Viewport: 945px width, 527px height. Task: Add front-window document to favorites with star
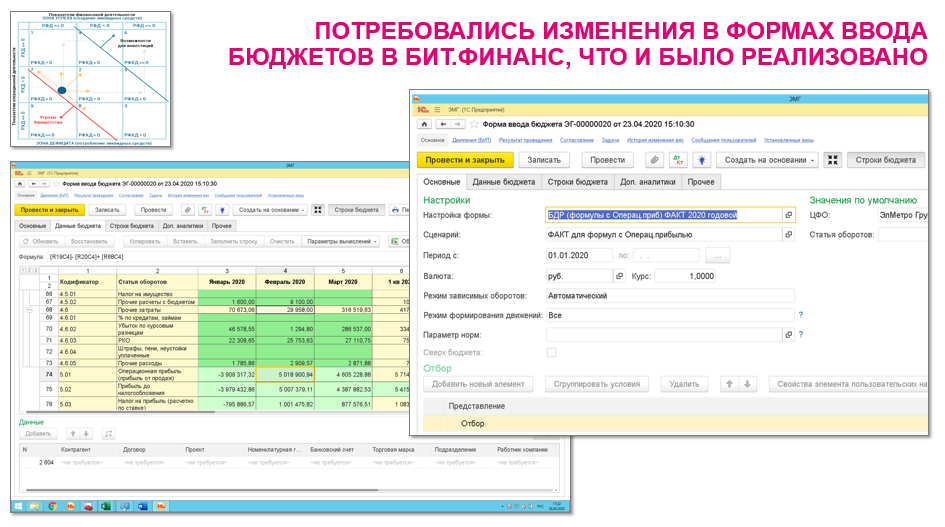click(474, 124)
